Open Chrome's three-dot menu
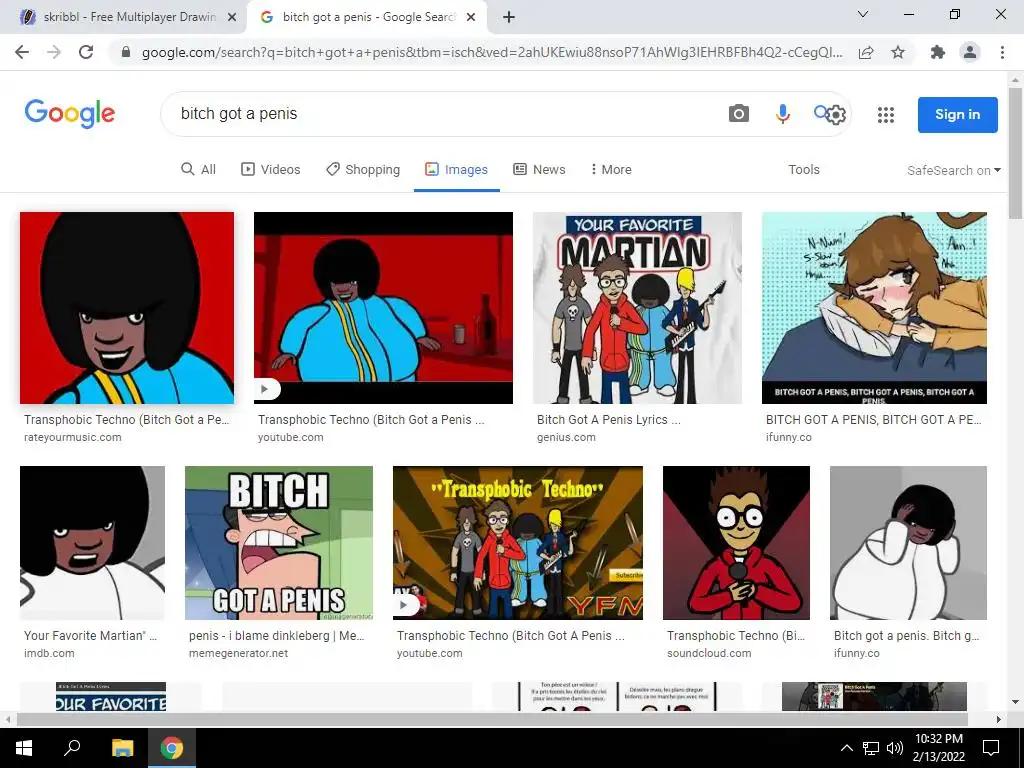 tap(1002, 52)
